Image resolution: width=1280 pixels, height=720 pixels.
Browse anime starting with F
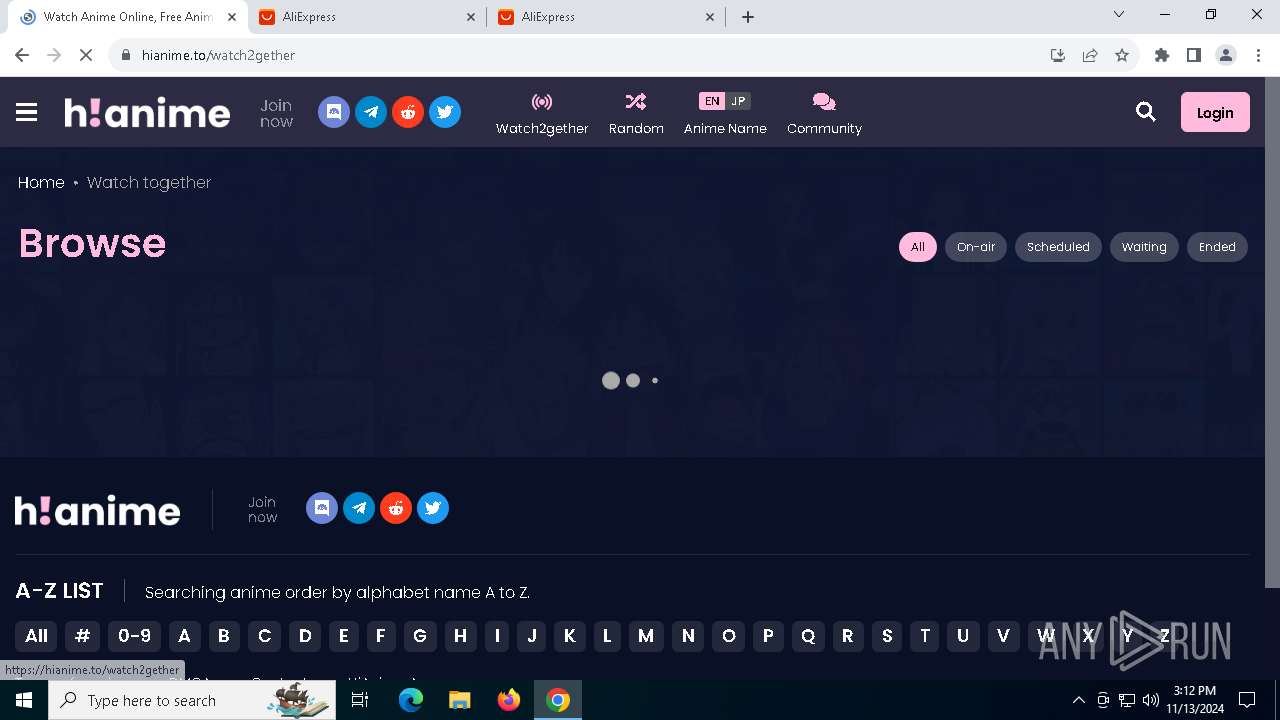(x=380, y=636)
